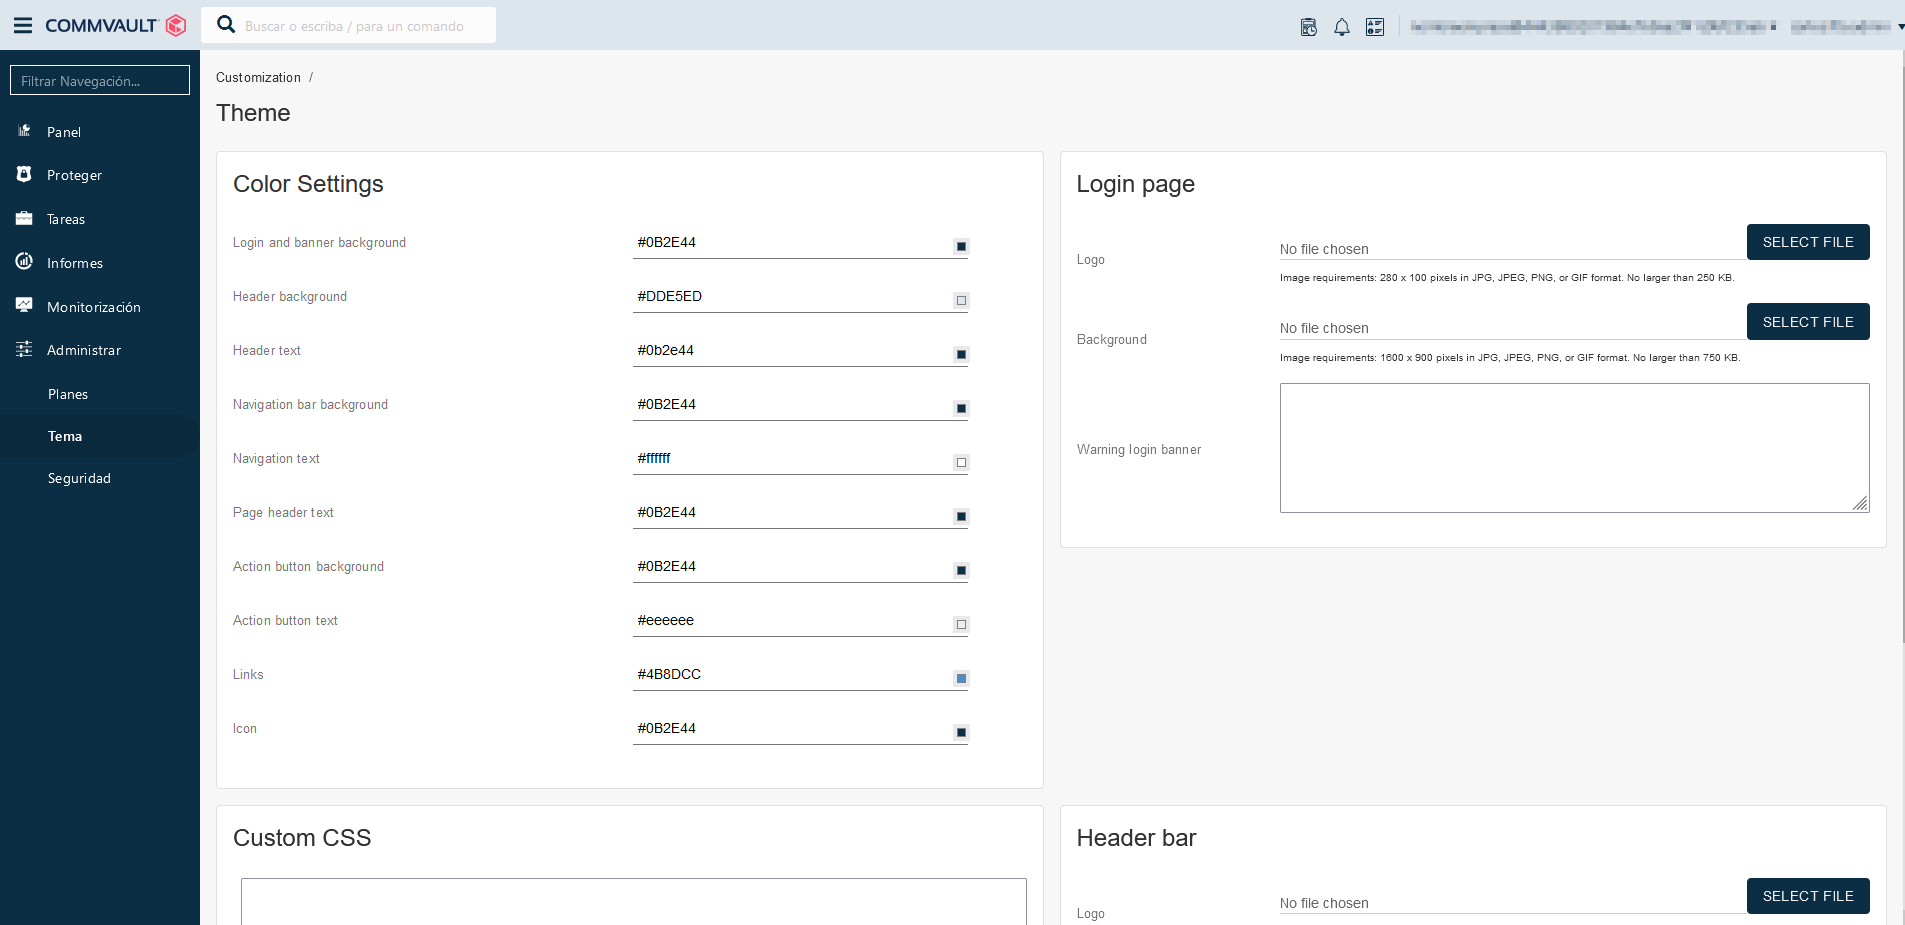Click Header bar Logo file name field
Image resolution: width=1905 pixels, height=925 pixels.
click(x=1512, y=903)
